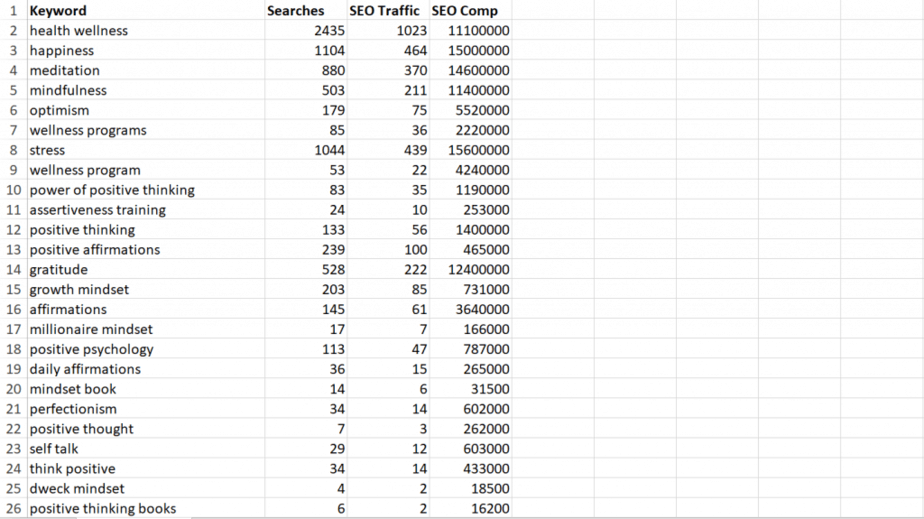This screenshot has height=519, width=924.
Task: Select the 'positive thinking books' cell
Action: click(x=102, y=509)
